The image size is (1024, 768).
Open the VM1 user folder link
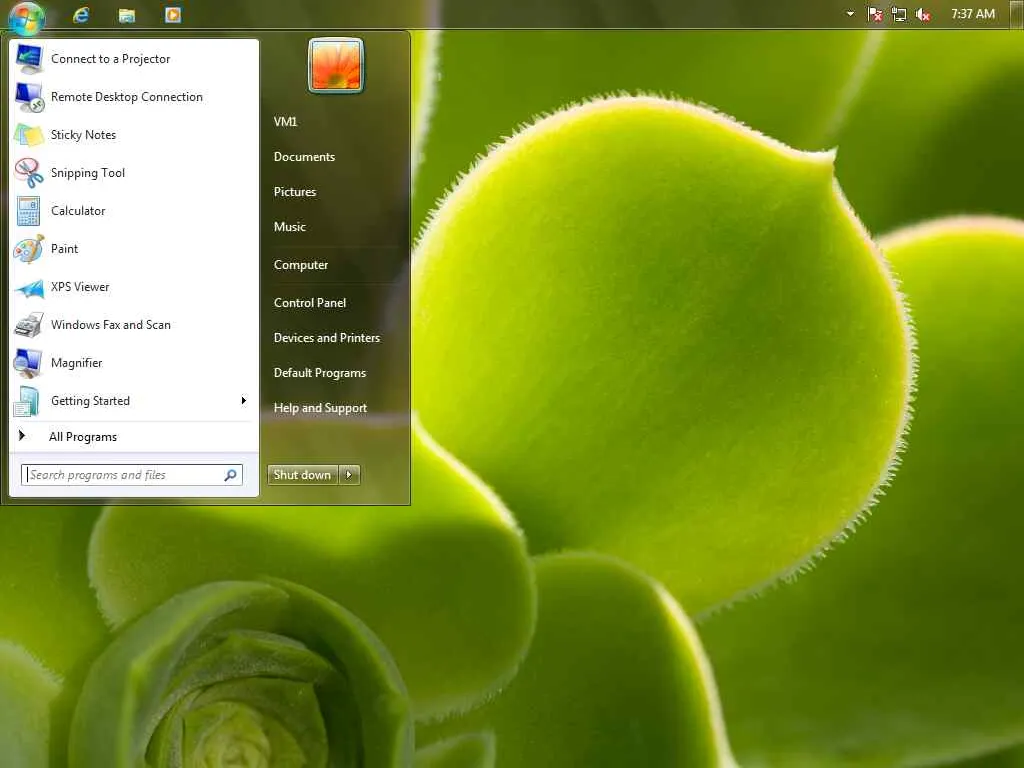(x=285, y=121)
